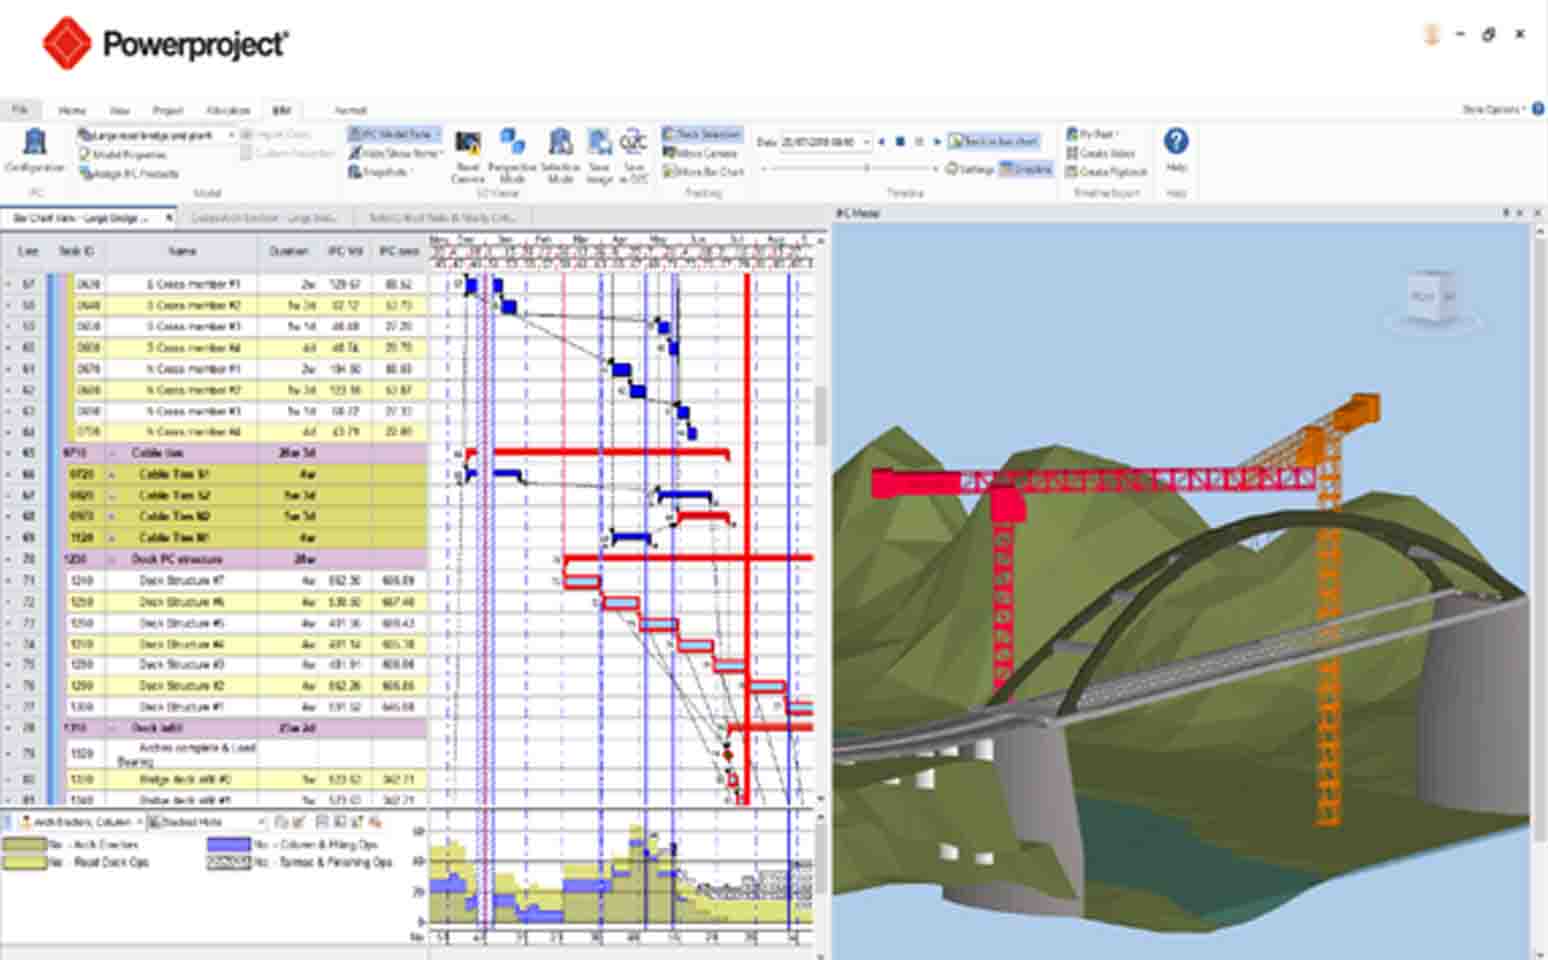Screen dimensions: 1548x960
Task: Toggle Track Selection tracking option
Action: coord(702,134)
